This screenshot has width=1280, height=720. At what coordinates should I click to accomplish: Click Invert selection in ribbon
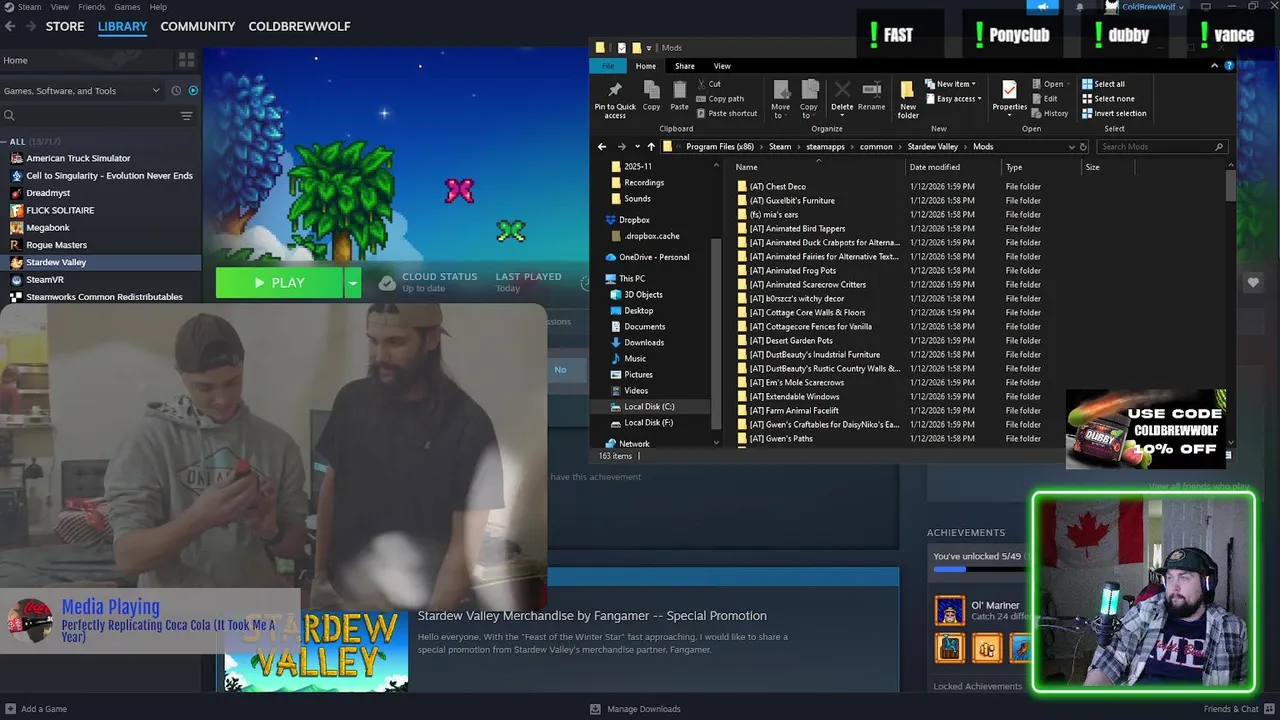1114,113
